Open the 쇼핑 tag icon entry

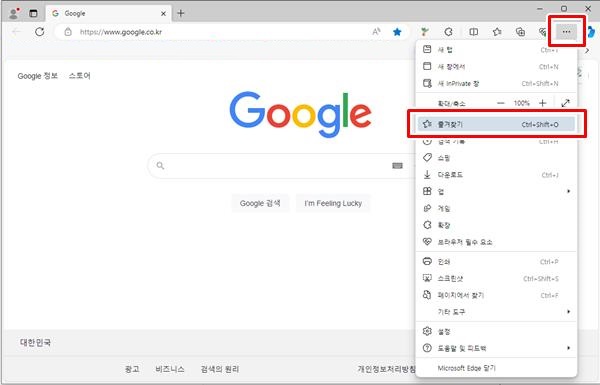496,158
